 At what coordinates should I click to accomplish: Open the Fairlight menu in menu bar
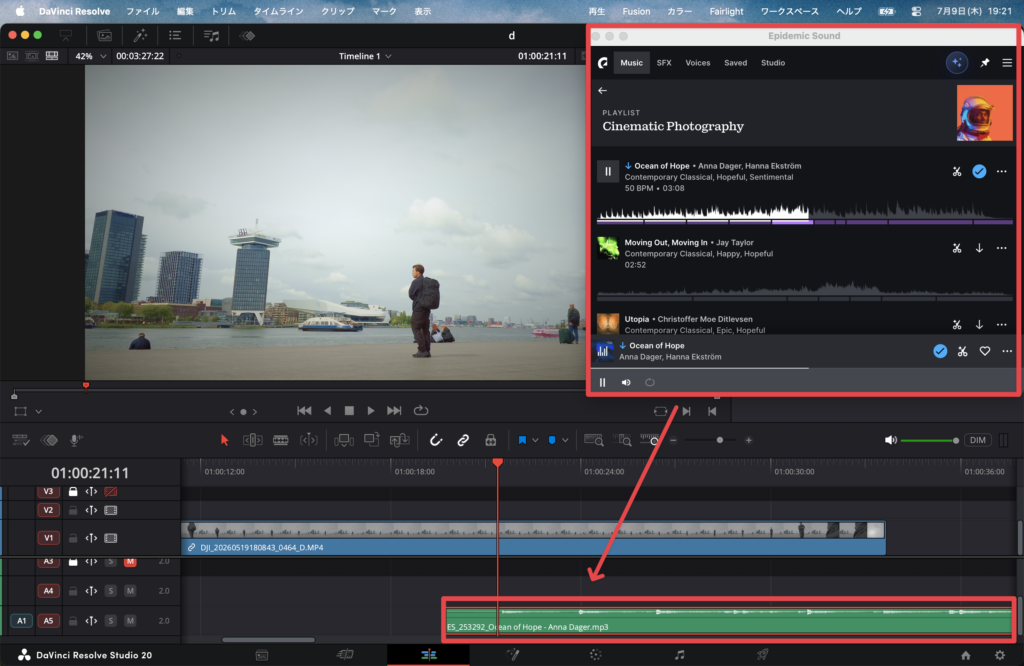(726, 11)
